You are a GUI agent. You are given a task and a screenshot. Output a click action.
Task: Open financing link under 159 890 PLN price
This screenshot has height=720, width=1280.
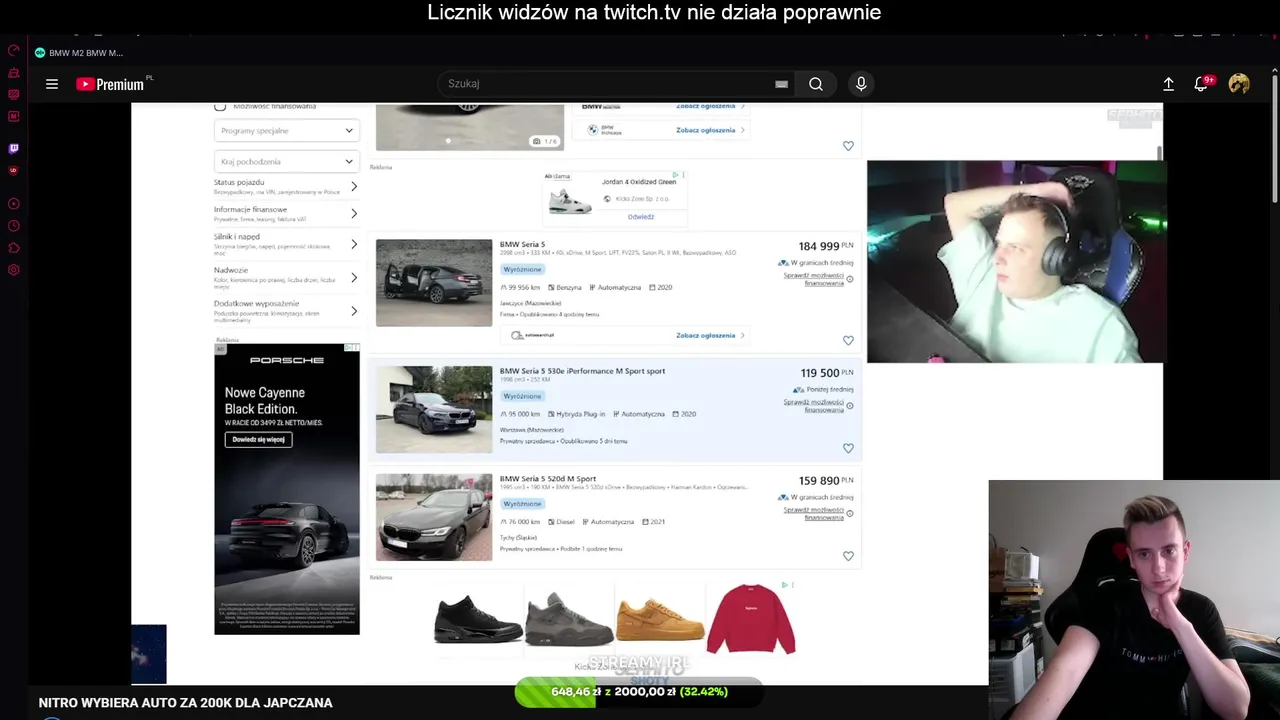[x=813, y=514]
